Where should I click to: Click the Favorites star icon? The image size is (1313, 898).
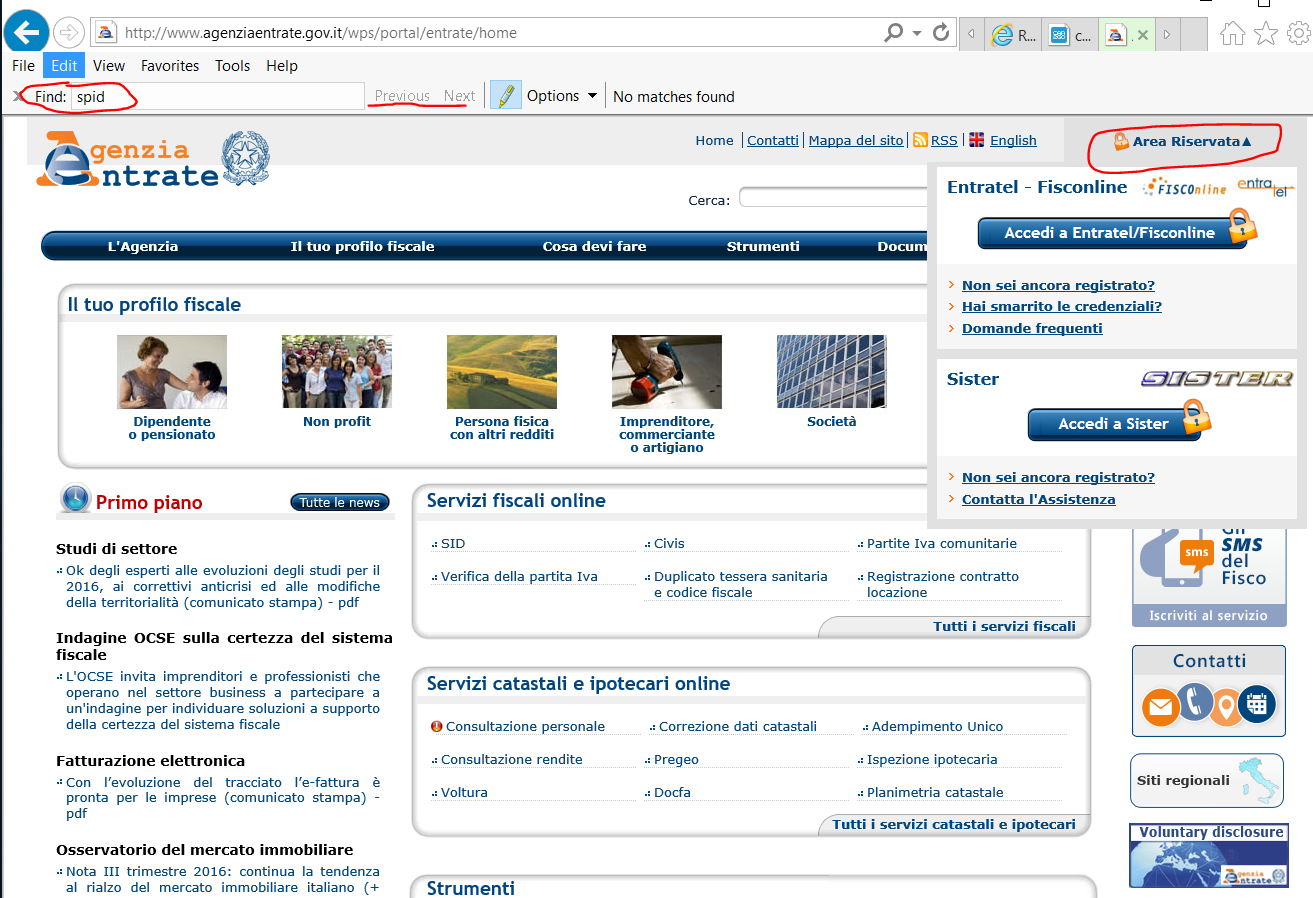[x=1266, y=34]
